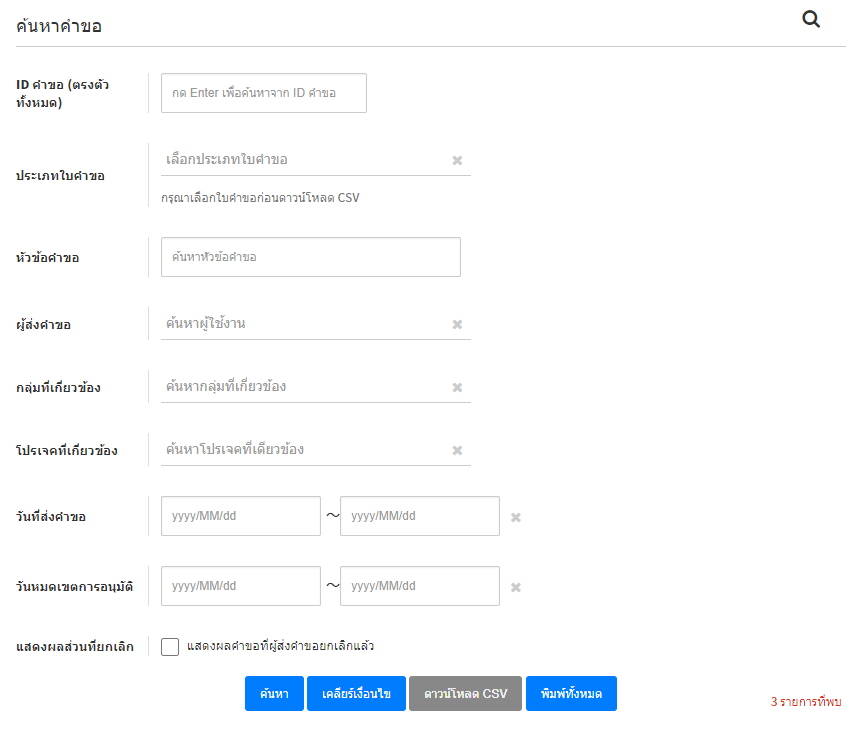Clear the ประเภทใบคำขอ selection with its X icon
868x732 pixels.
pyautogui.click(x=457, y=160)
